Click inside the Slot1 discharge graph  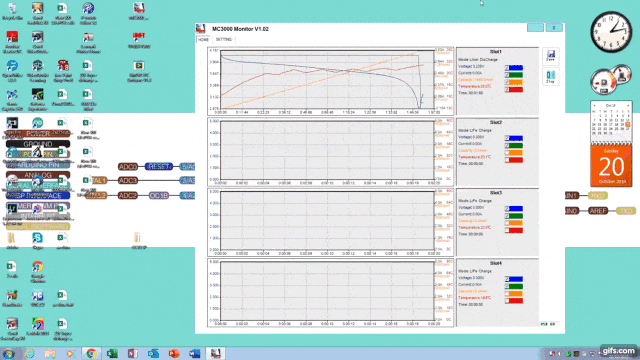(327, 80)
